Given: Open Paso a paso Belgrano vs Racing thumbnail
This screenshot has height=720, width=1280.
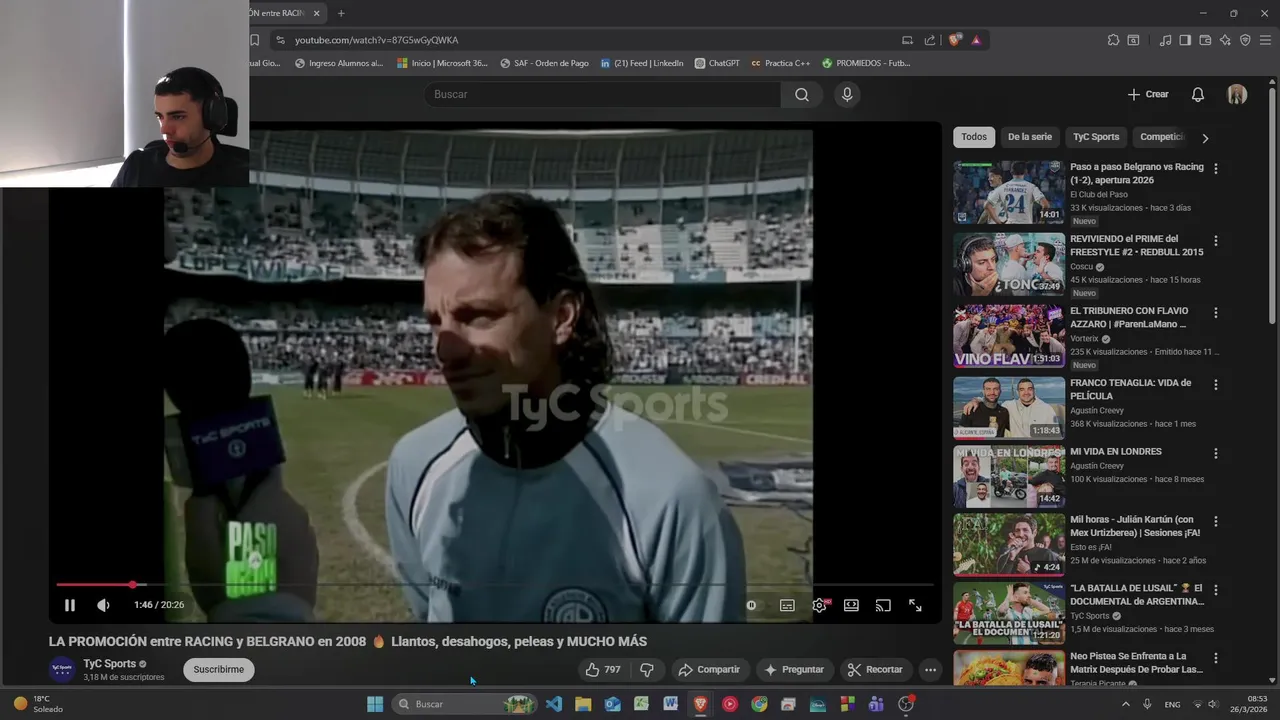Looking at the screenshot, I should click(1009, 192).
